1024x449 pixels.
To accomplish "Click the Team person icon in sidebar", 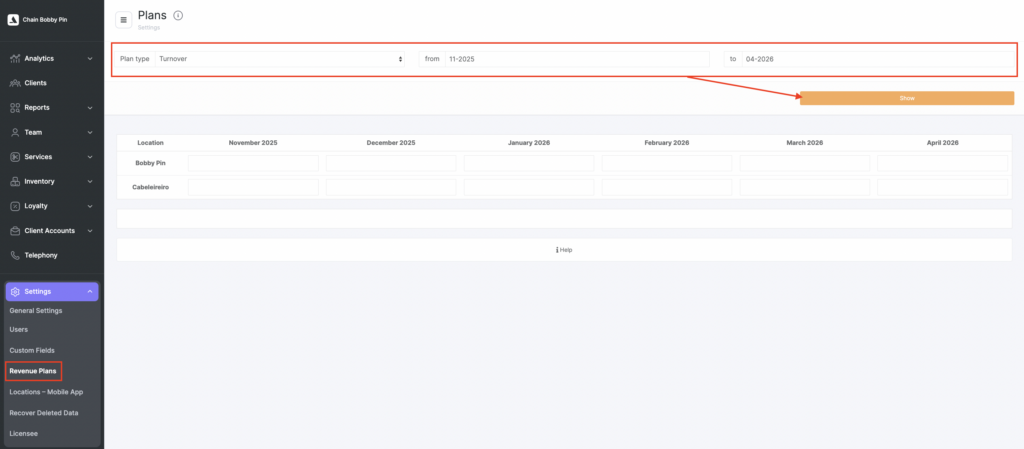I will click(x=15, y=132).
